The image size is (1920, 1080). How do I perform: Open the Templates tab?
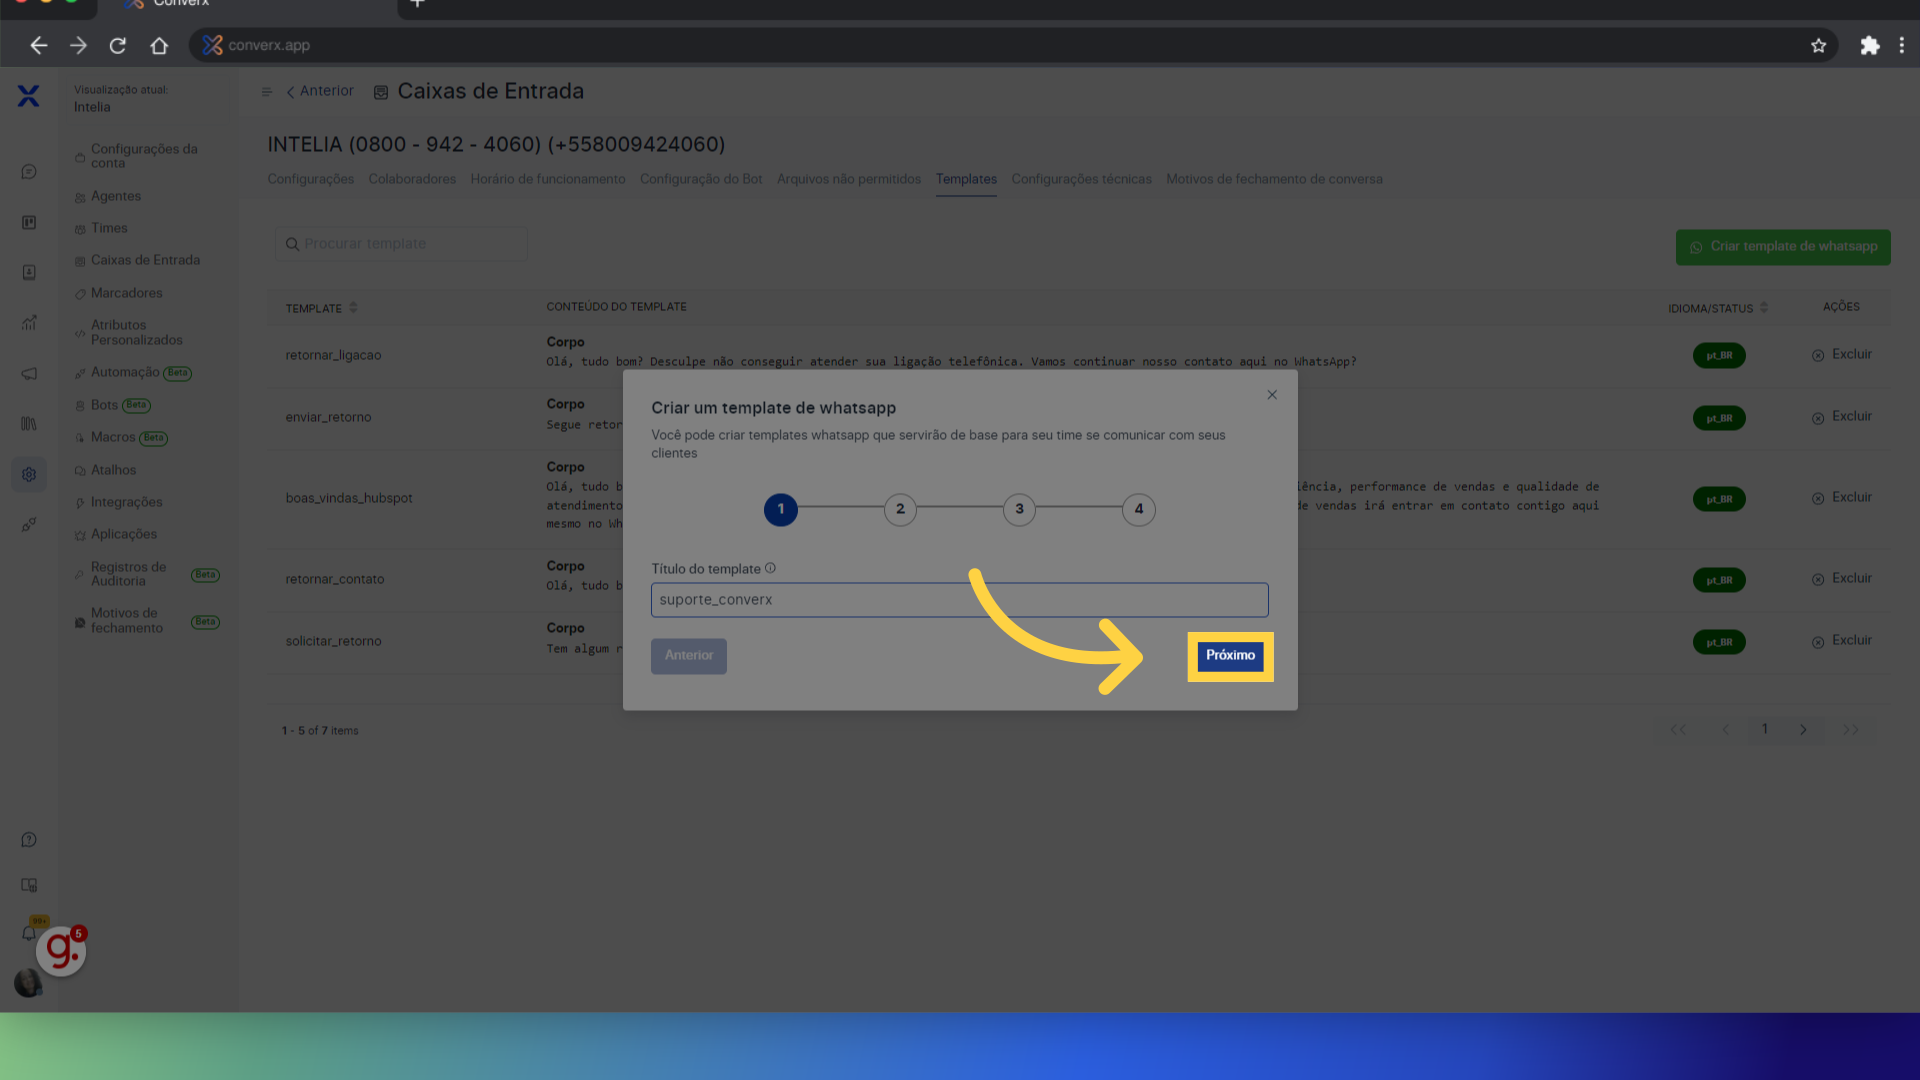(966, 179)
